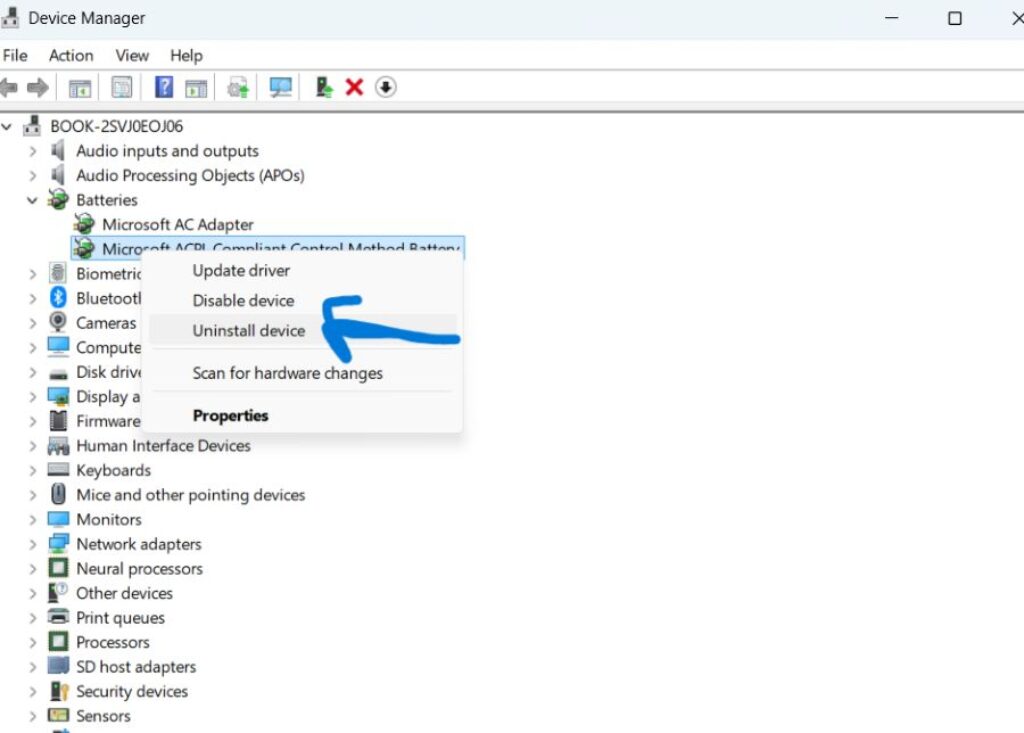
Task: Click Show/Hide Console Tree toolbar icon
Action: (80, 88)
